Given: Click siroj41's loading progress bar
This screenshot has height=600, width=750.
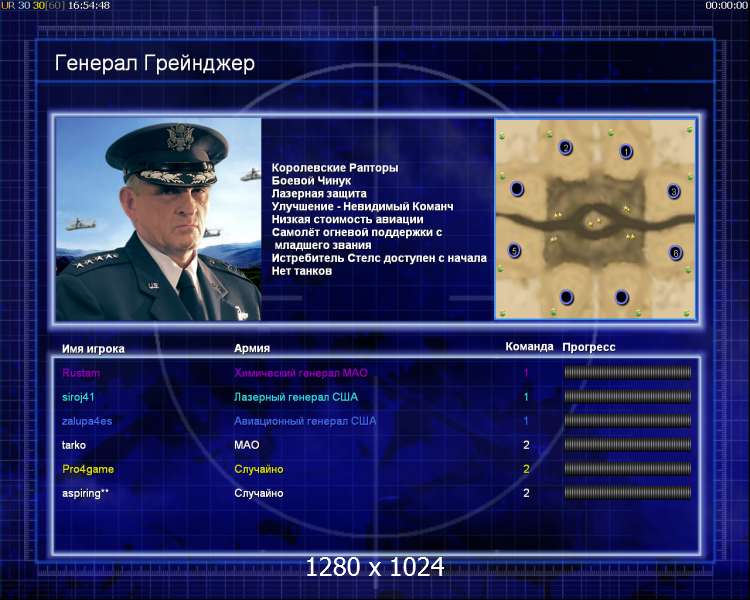Looking at the screenshot, I should [x=628, y=396].
